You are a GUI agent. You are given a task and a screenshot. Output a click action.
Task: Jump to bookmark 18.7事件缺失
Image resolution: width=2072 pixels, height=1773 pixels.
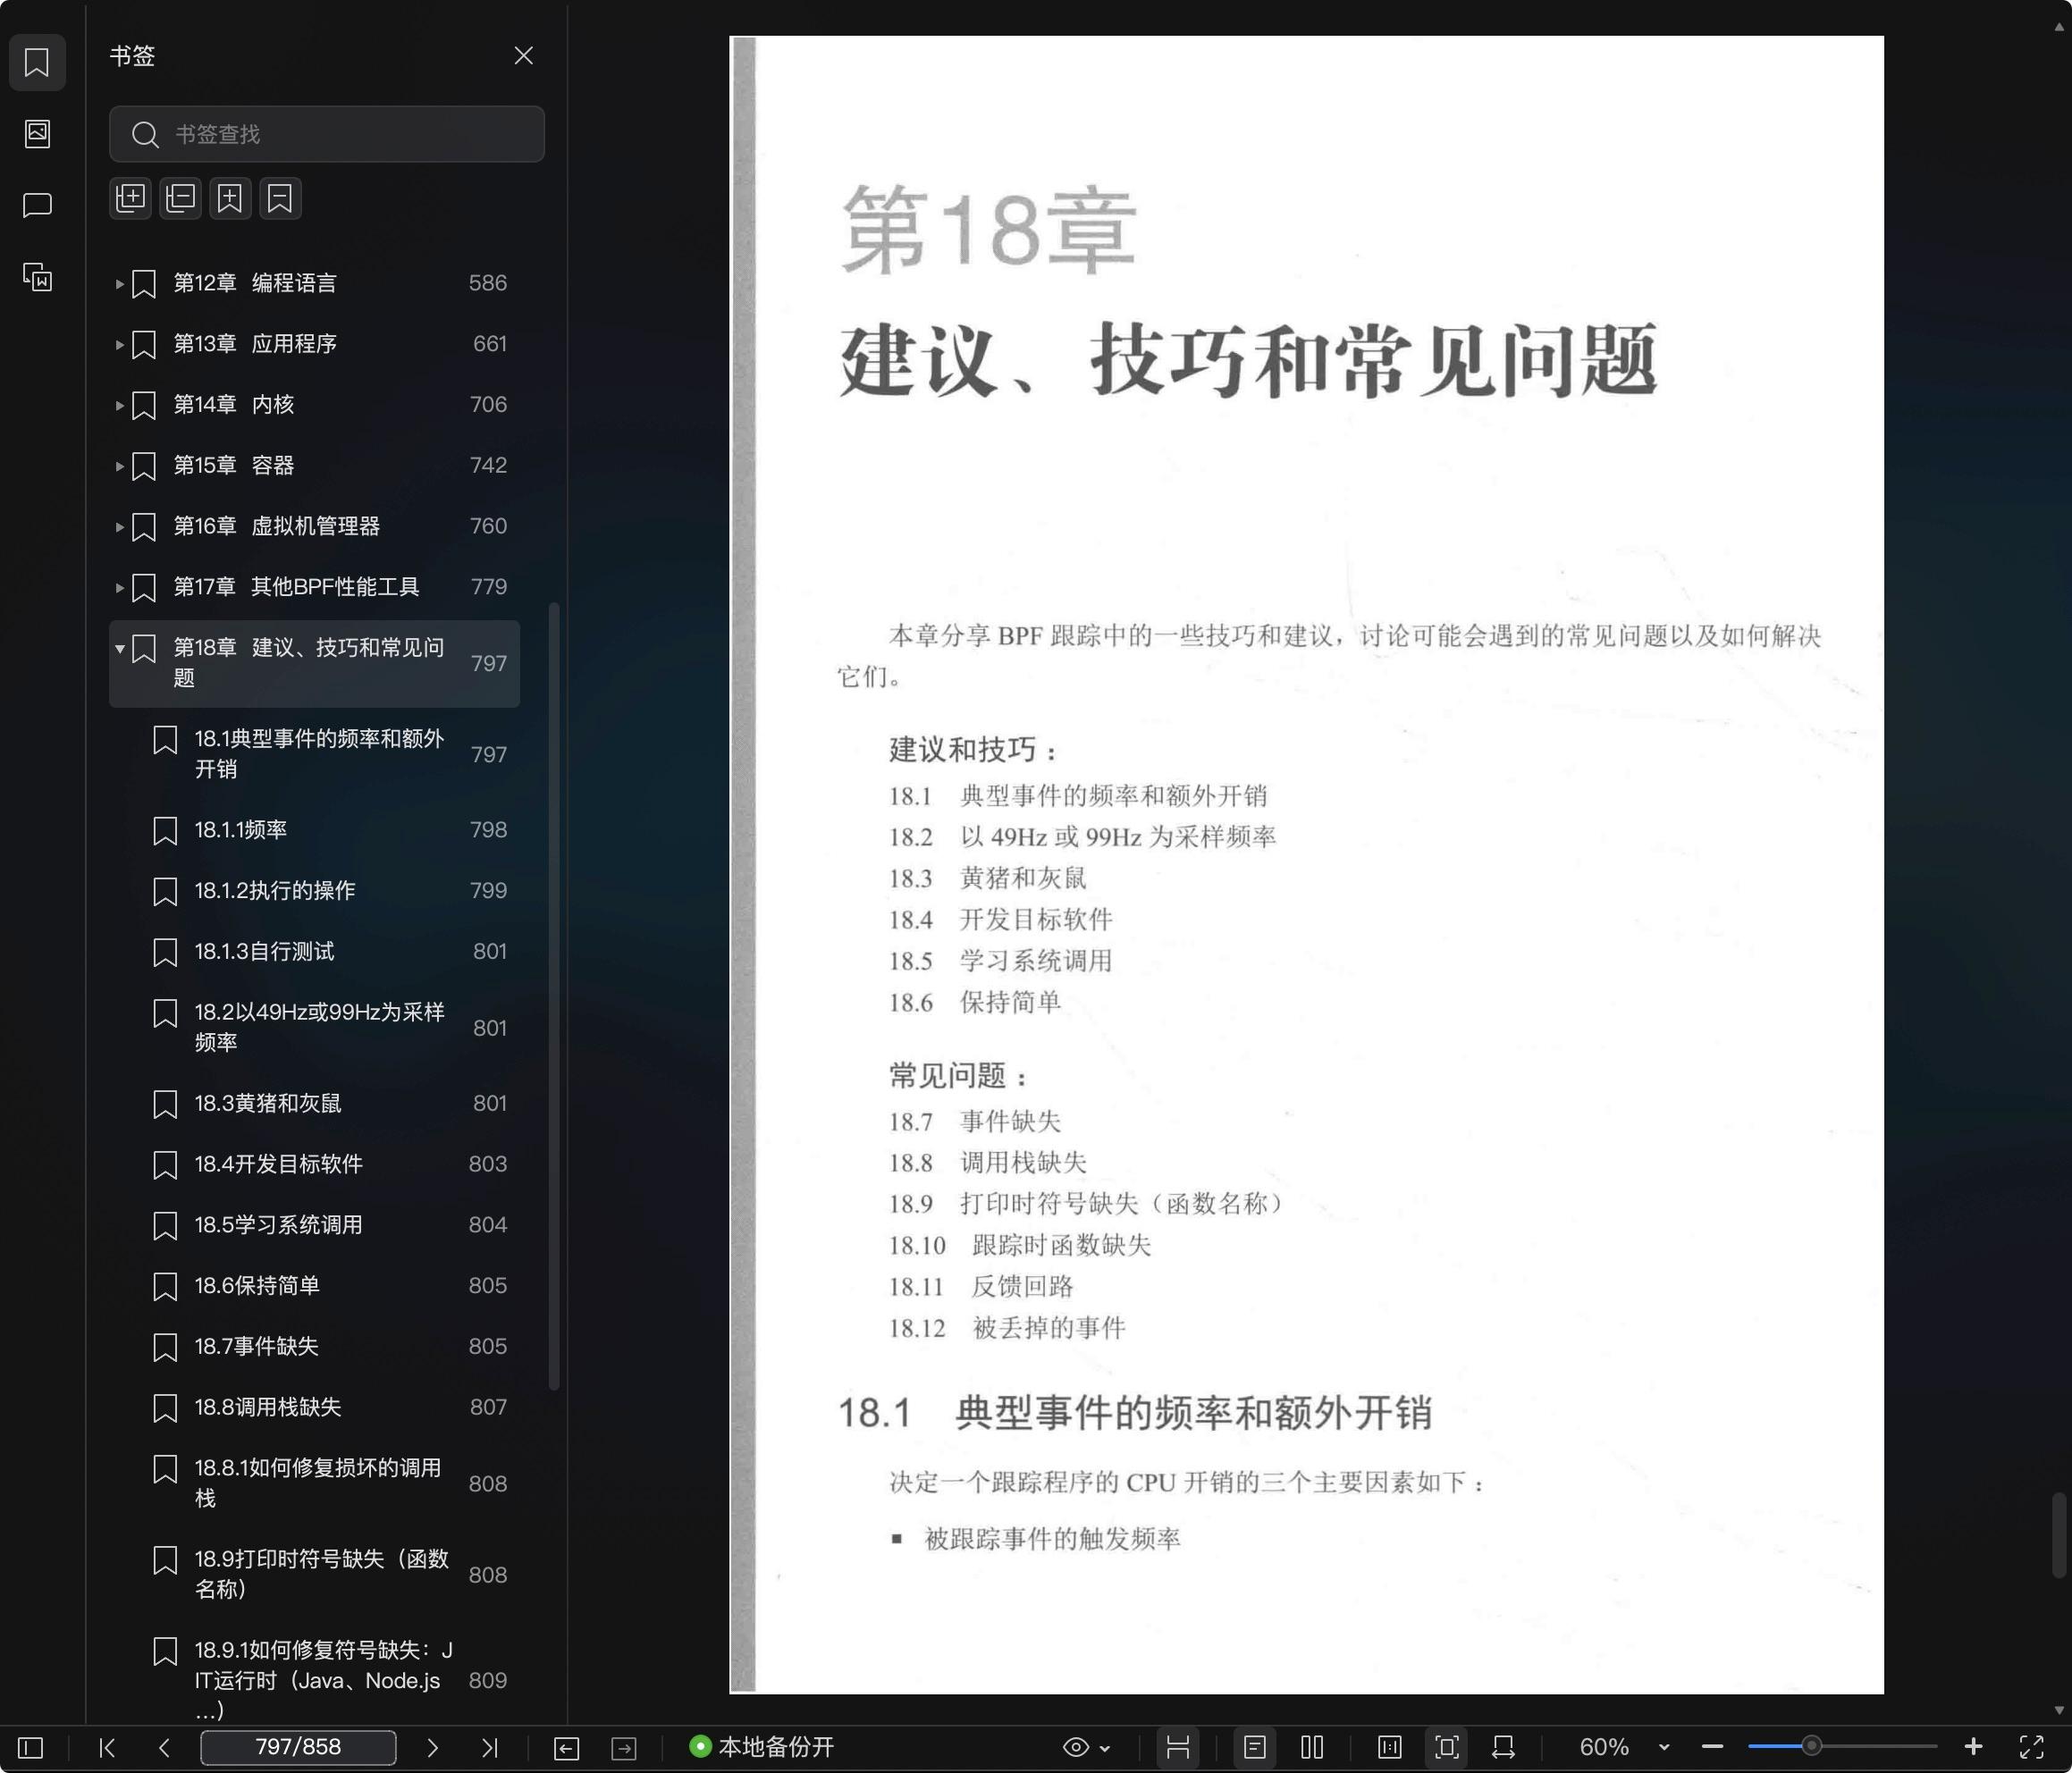pyautogui.click(x=314, y=1347)
